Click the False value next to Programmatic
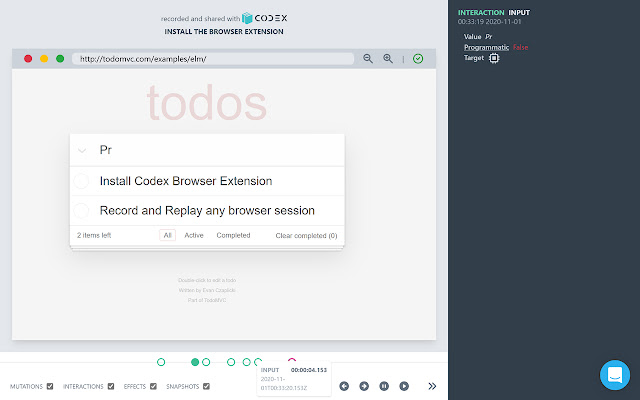 (520, 47)
